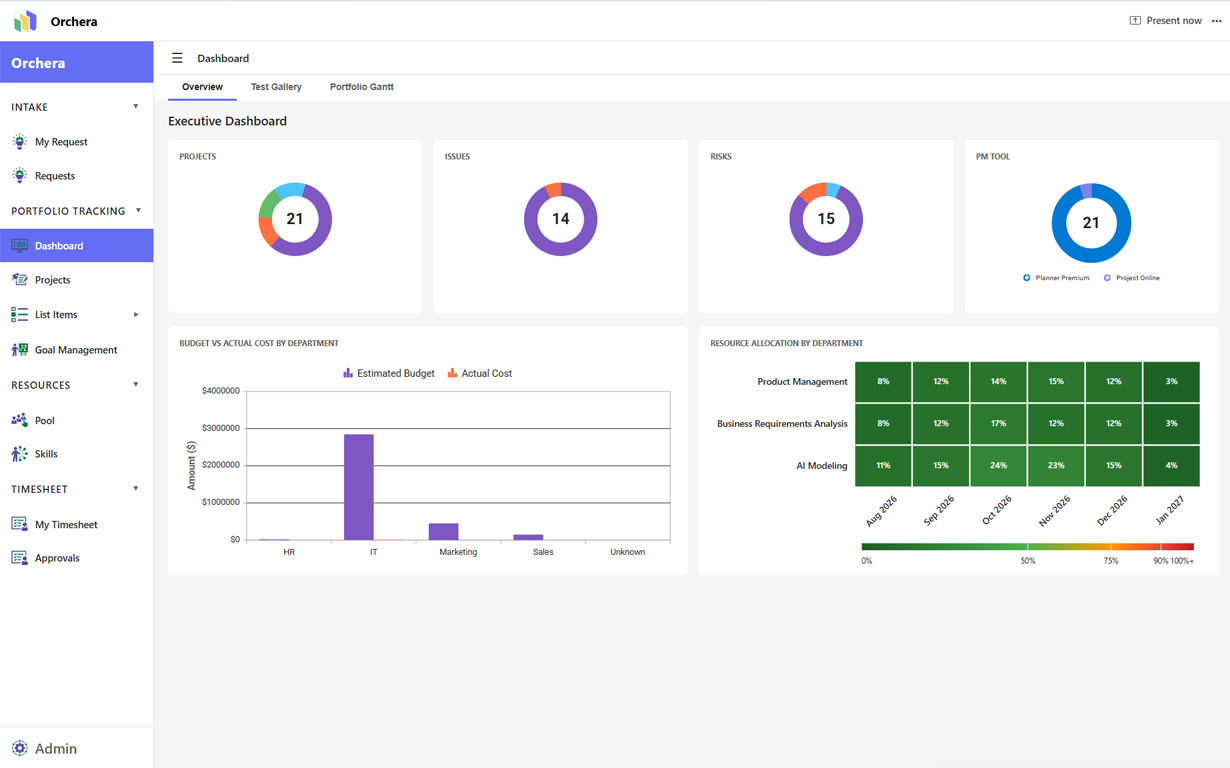
Task: Click BUDGET VS ACTUAL COST BY DEPARTMENT title
Action: click(x=259, y=343)
